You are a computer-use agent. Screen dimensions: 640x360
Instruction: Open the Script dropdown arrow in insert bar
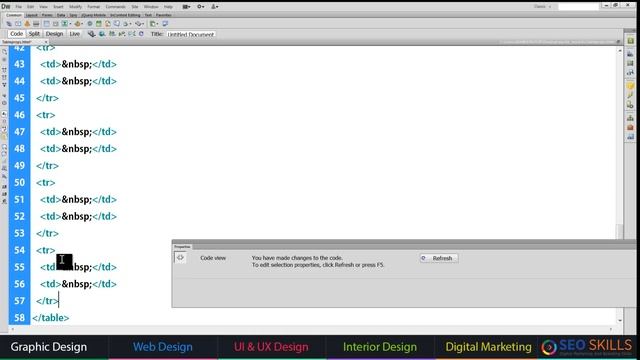[x=144, y=24]
